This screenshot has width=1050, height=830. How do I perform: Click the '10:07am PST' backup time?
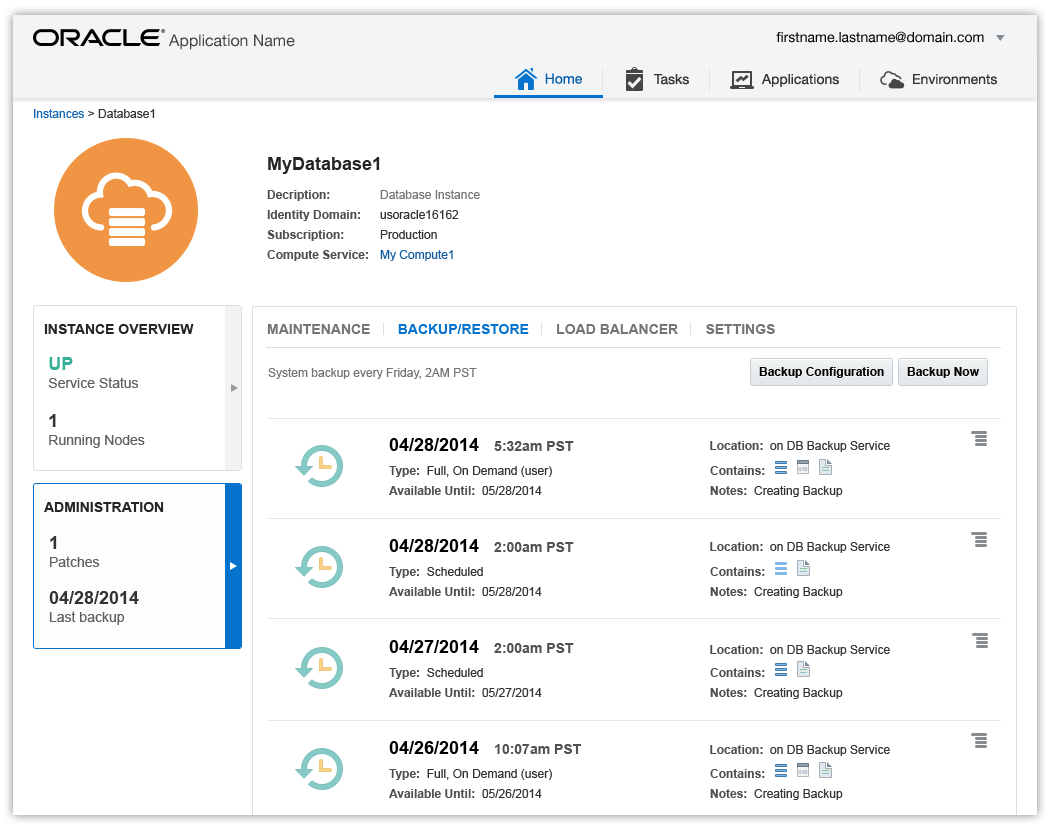tap(538, 749)
